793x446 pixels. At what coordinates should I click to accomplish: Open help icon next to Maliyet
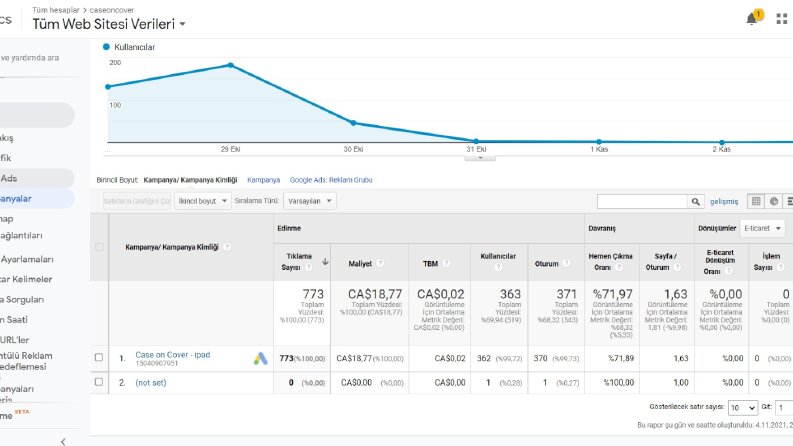click(x=380, y=263)
